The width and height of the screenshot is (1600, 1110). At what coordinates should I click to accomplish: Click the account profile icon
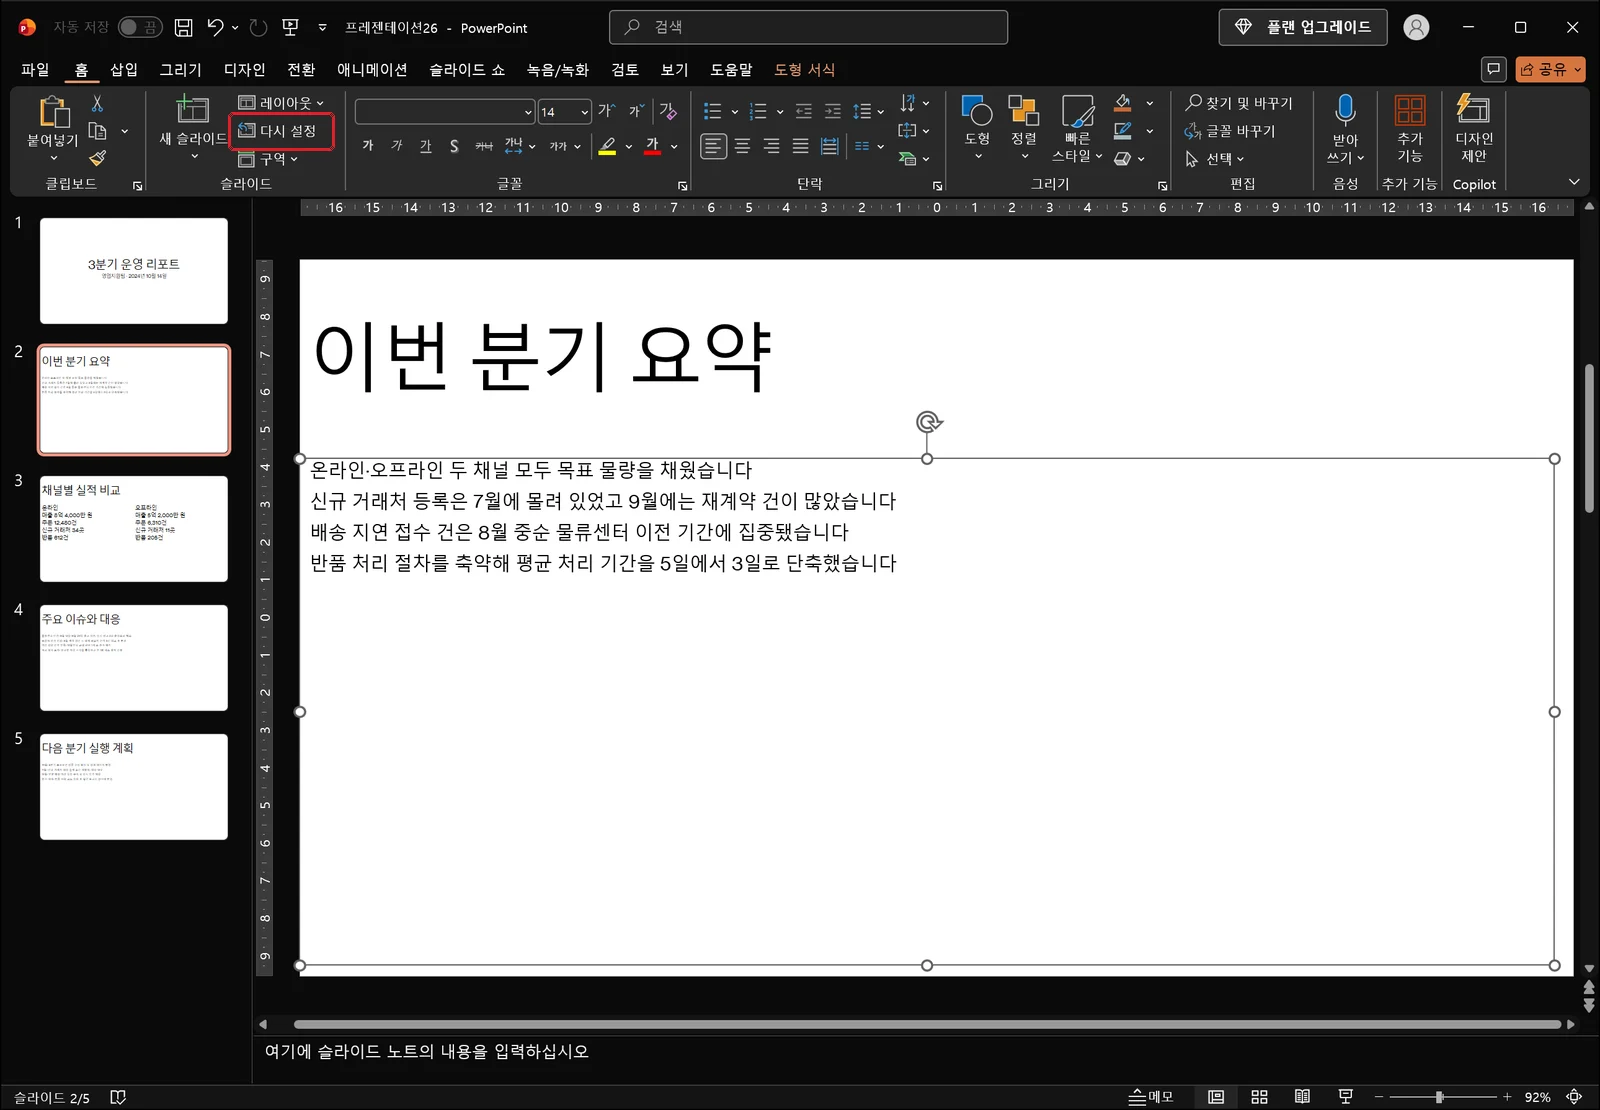click(1416, 28)
